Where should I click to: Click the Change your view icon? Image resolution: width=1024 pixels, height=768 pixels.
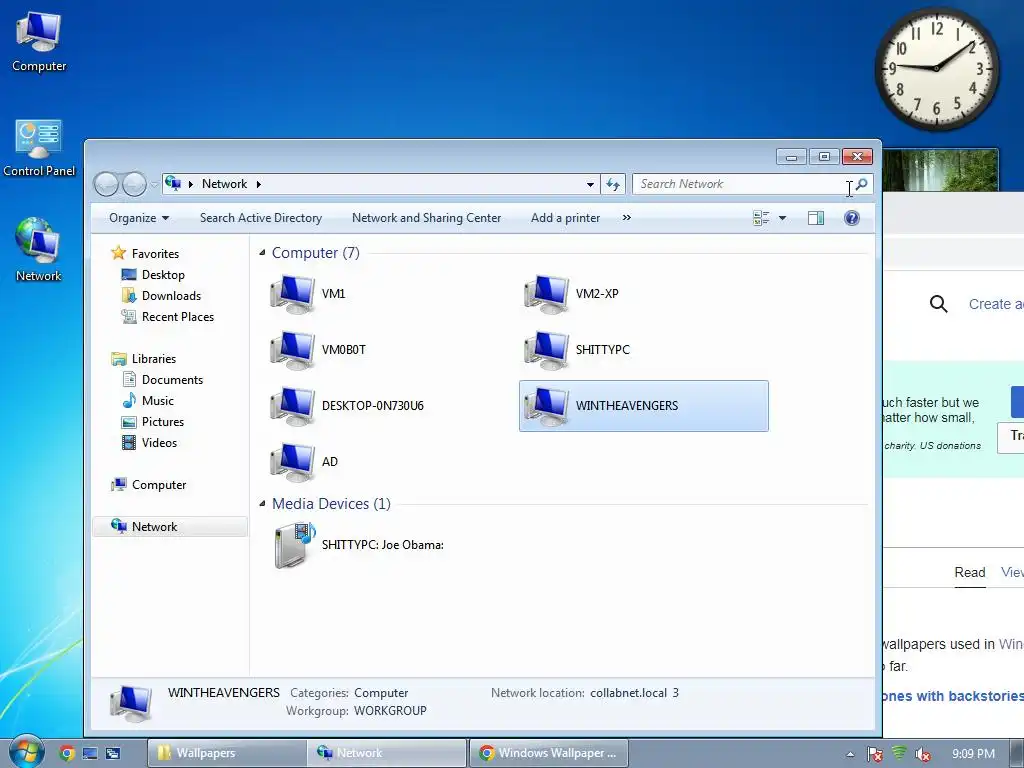(x=761, y=218)
